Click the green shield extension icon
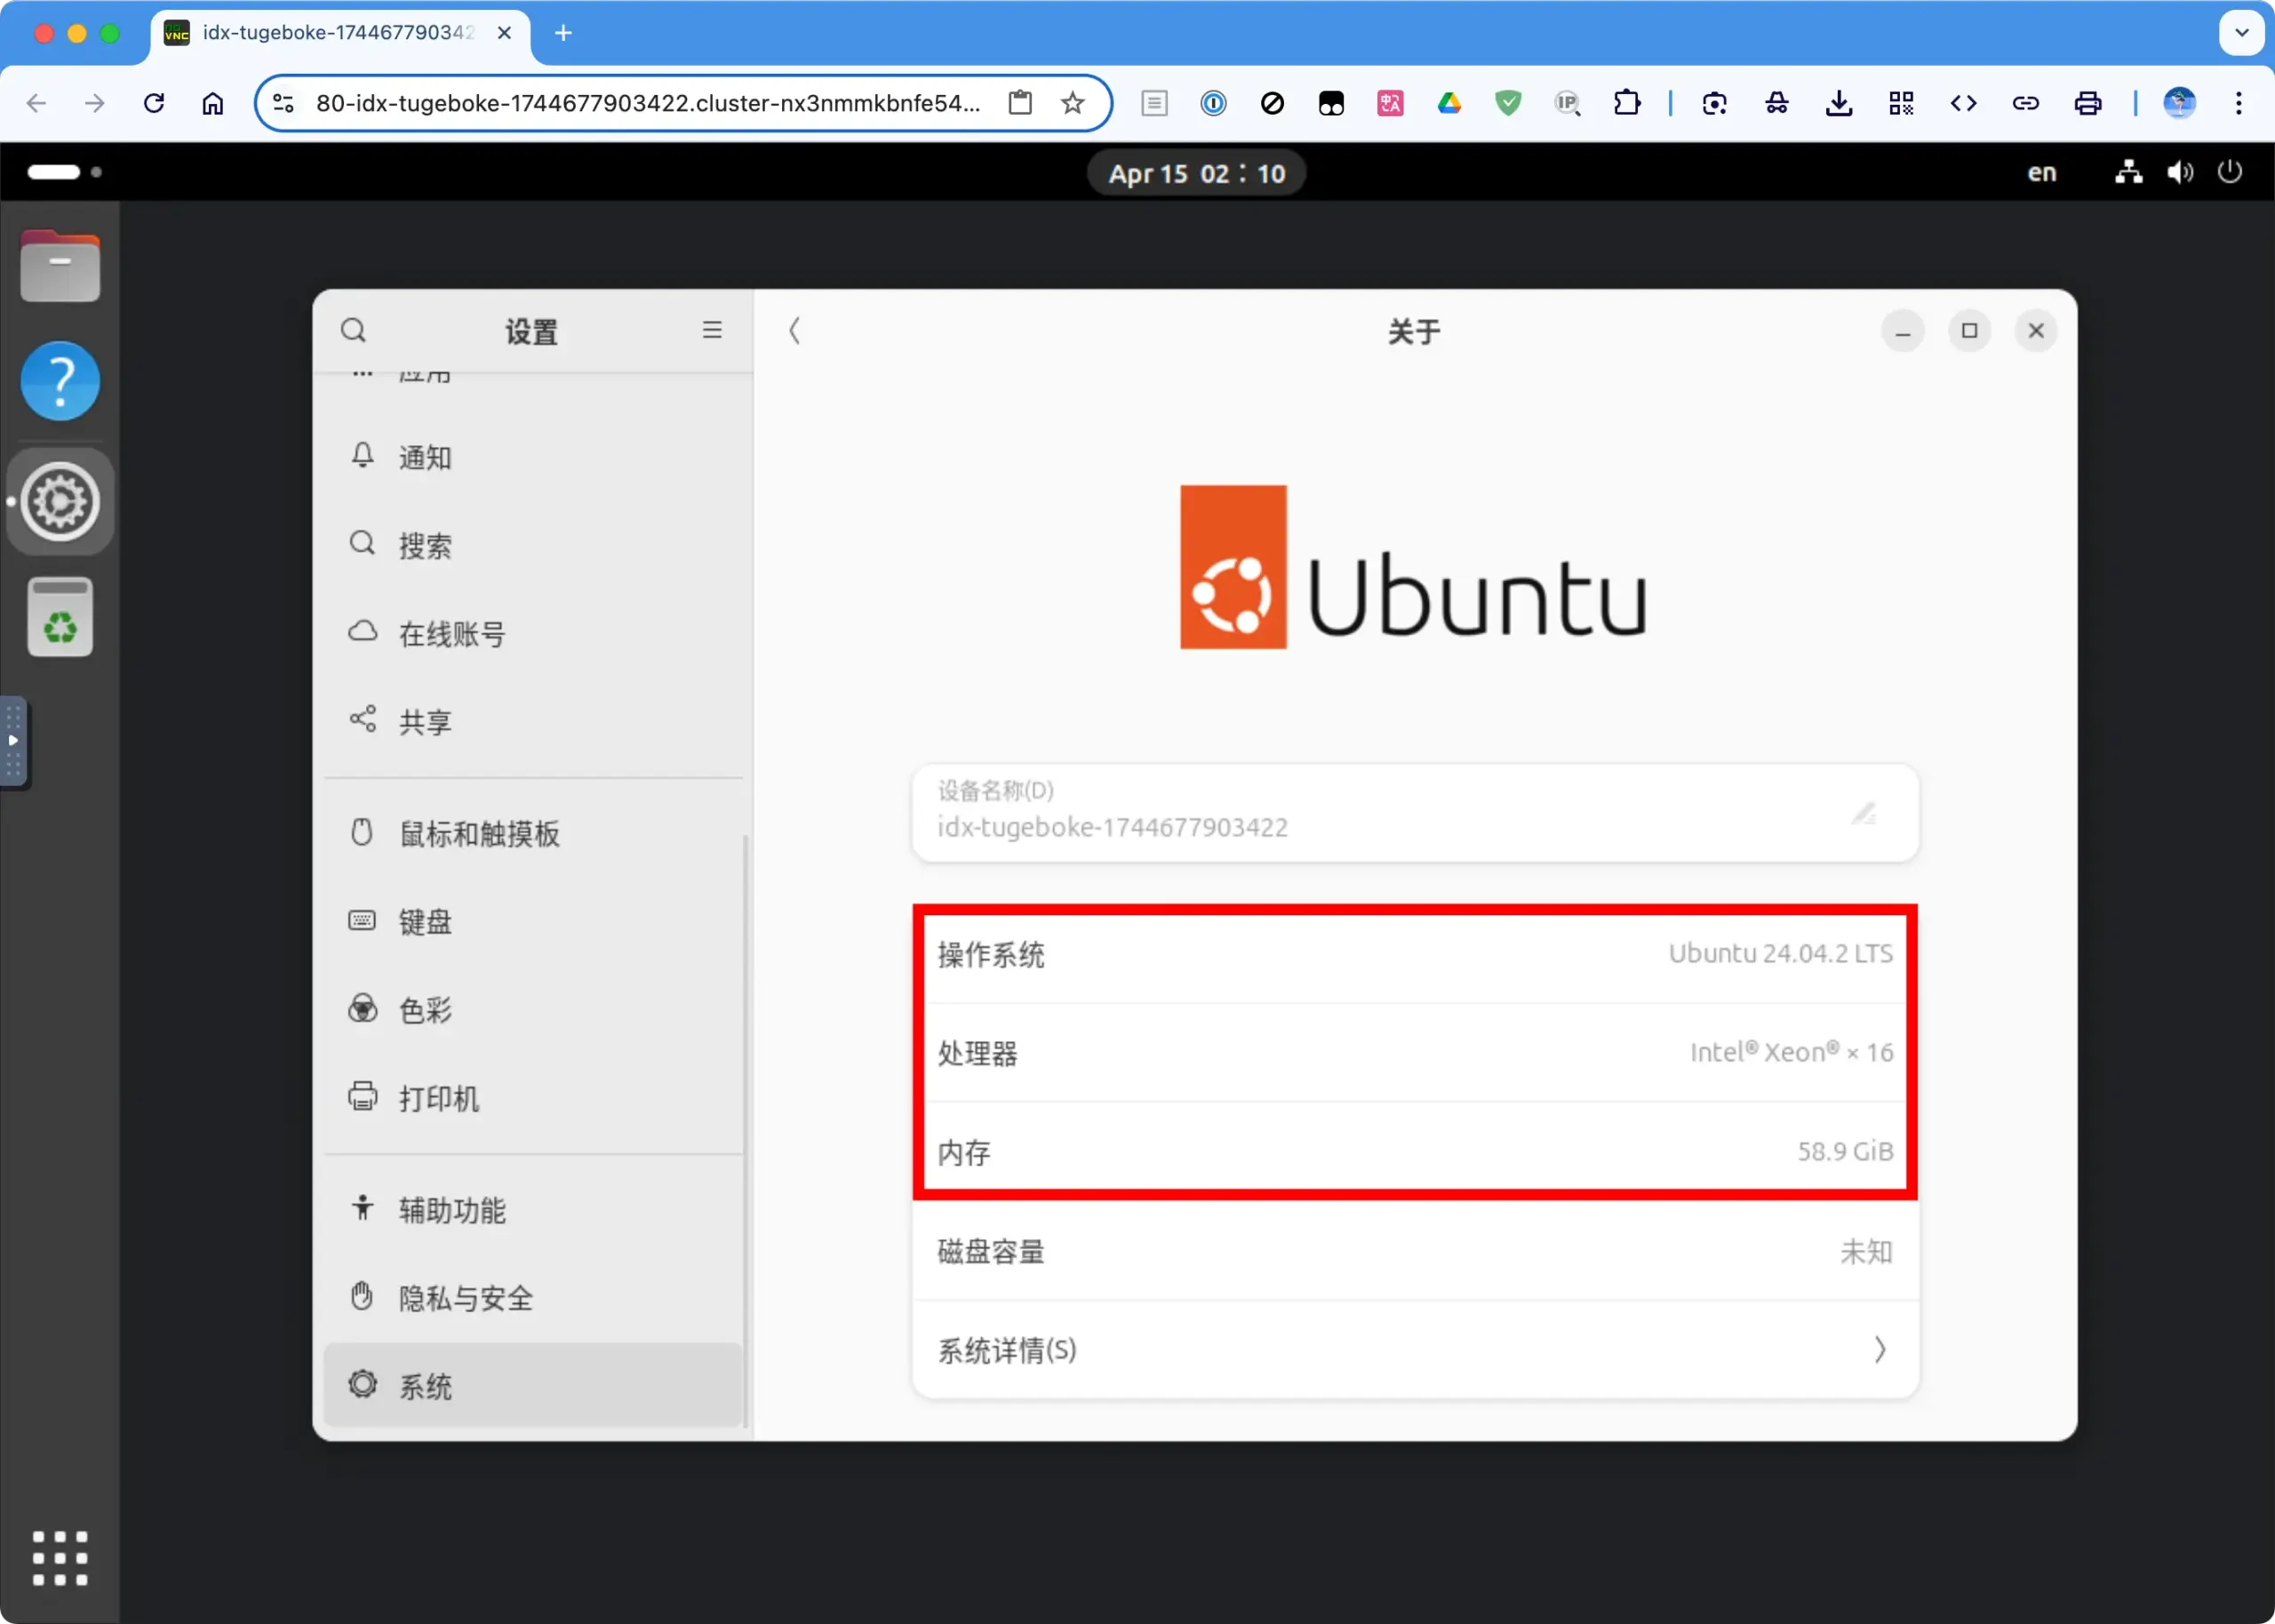Image resolution: width=2275 pixels, height=1624 pixels. tap(1508, 103)
